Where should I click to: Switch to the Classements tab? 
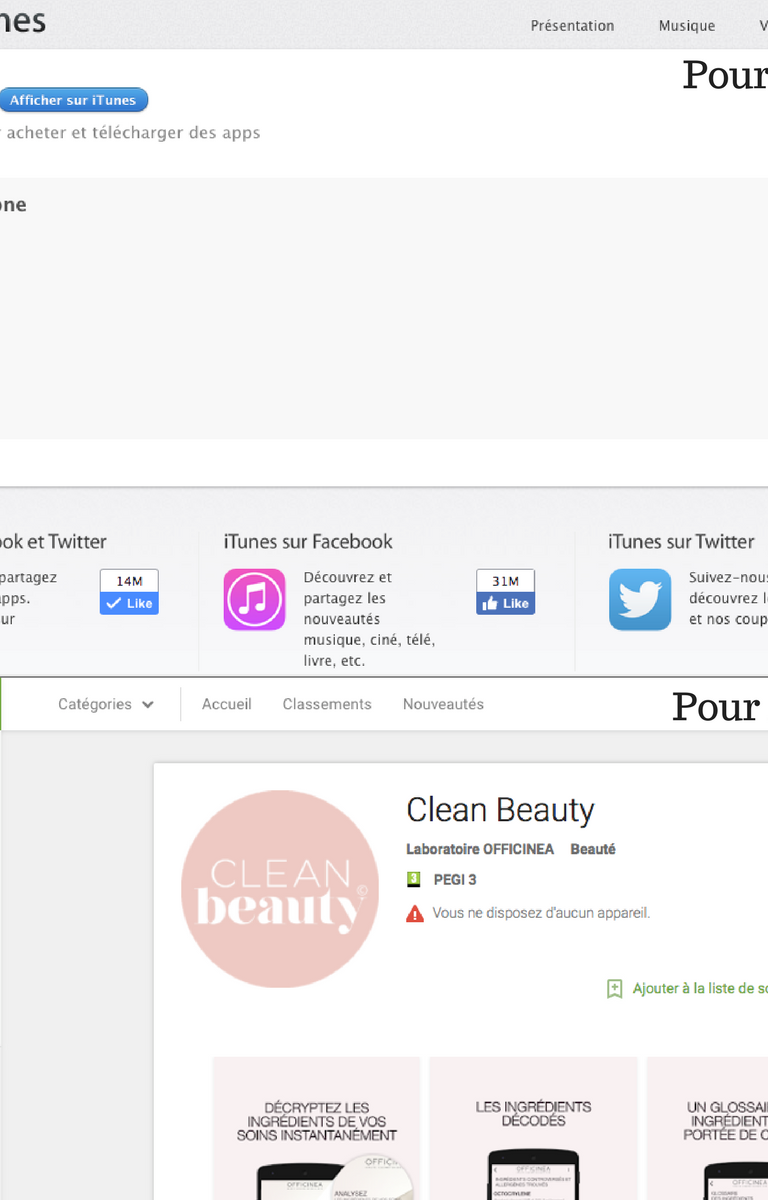(327, 704)
